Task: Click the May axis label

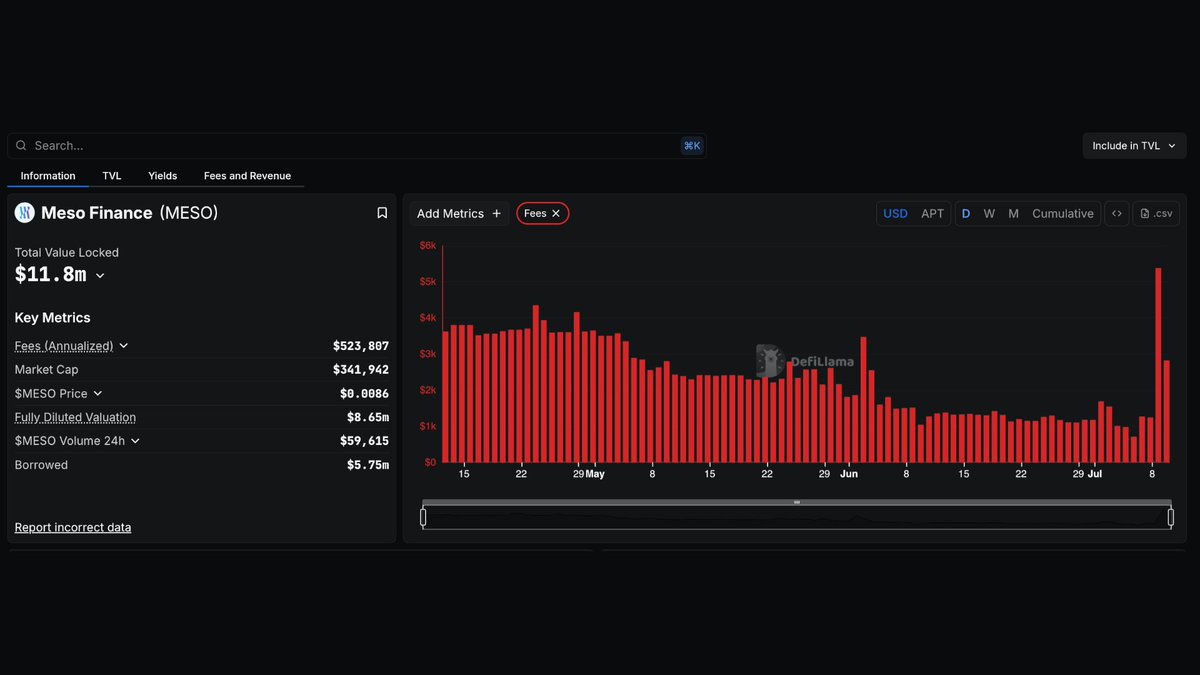Action: coord(595,474)
